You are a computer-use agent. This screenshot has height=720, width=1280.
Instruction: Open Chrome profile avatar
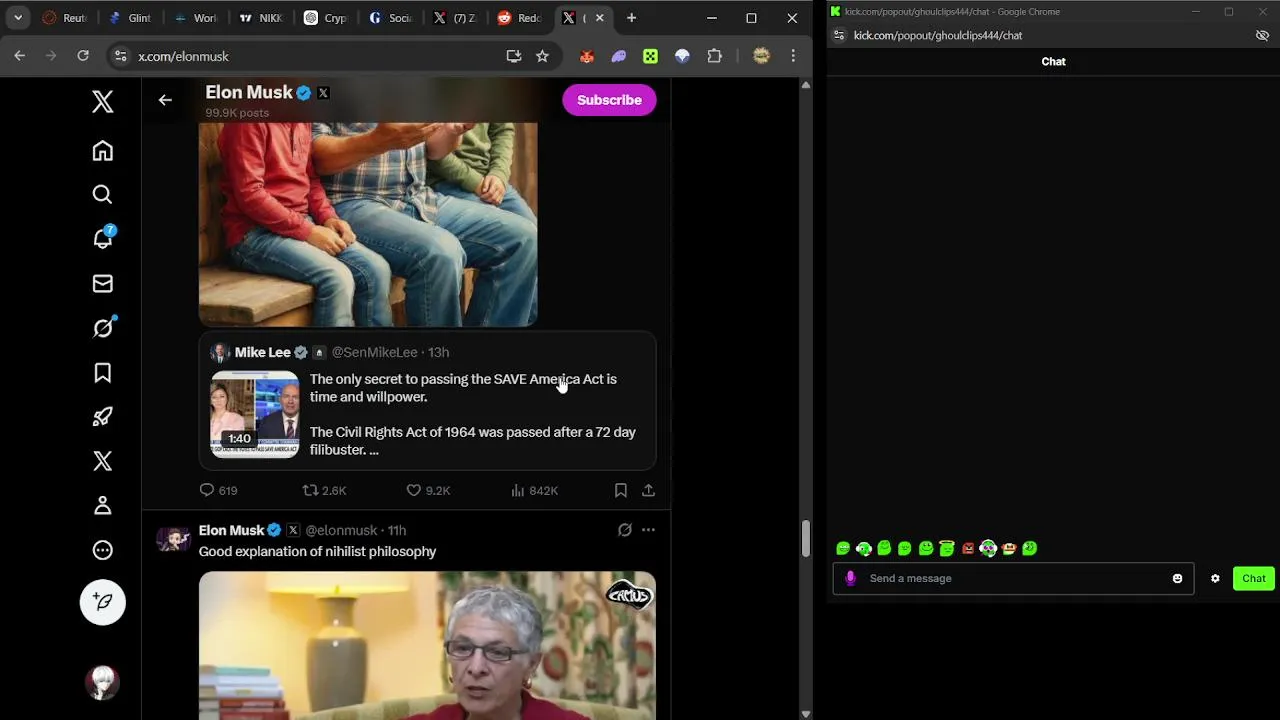tap(761, 56)
